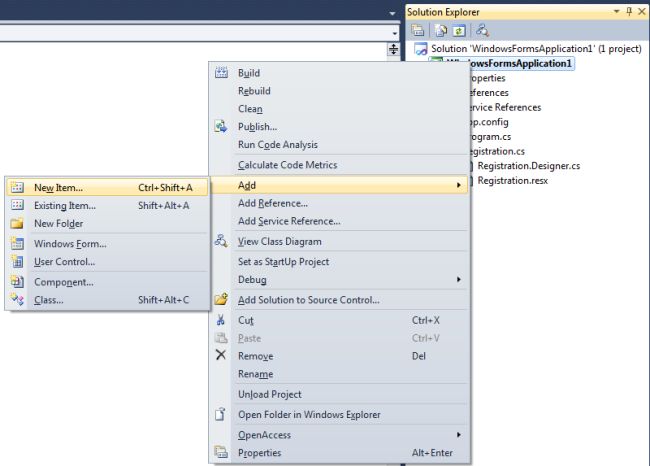Open the document tab list dropdown arrow

(392, 14)
